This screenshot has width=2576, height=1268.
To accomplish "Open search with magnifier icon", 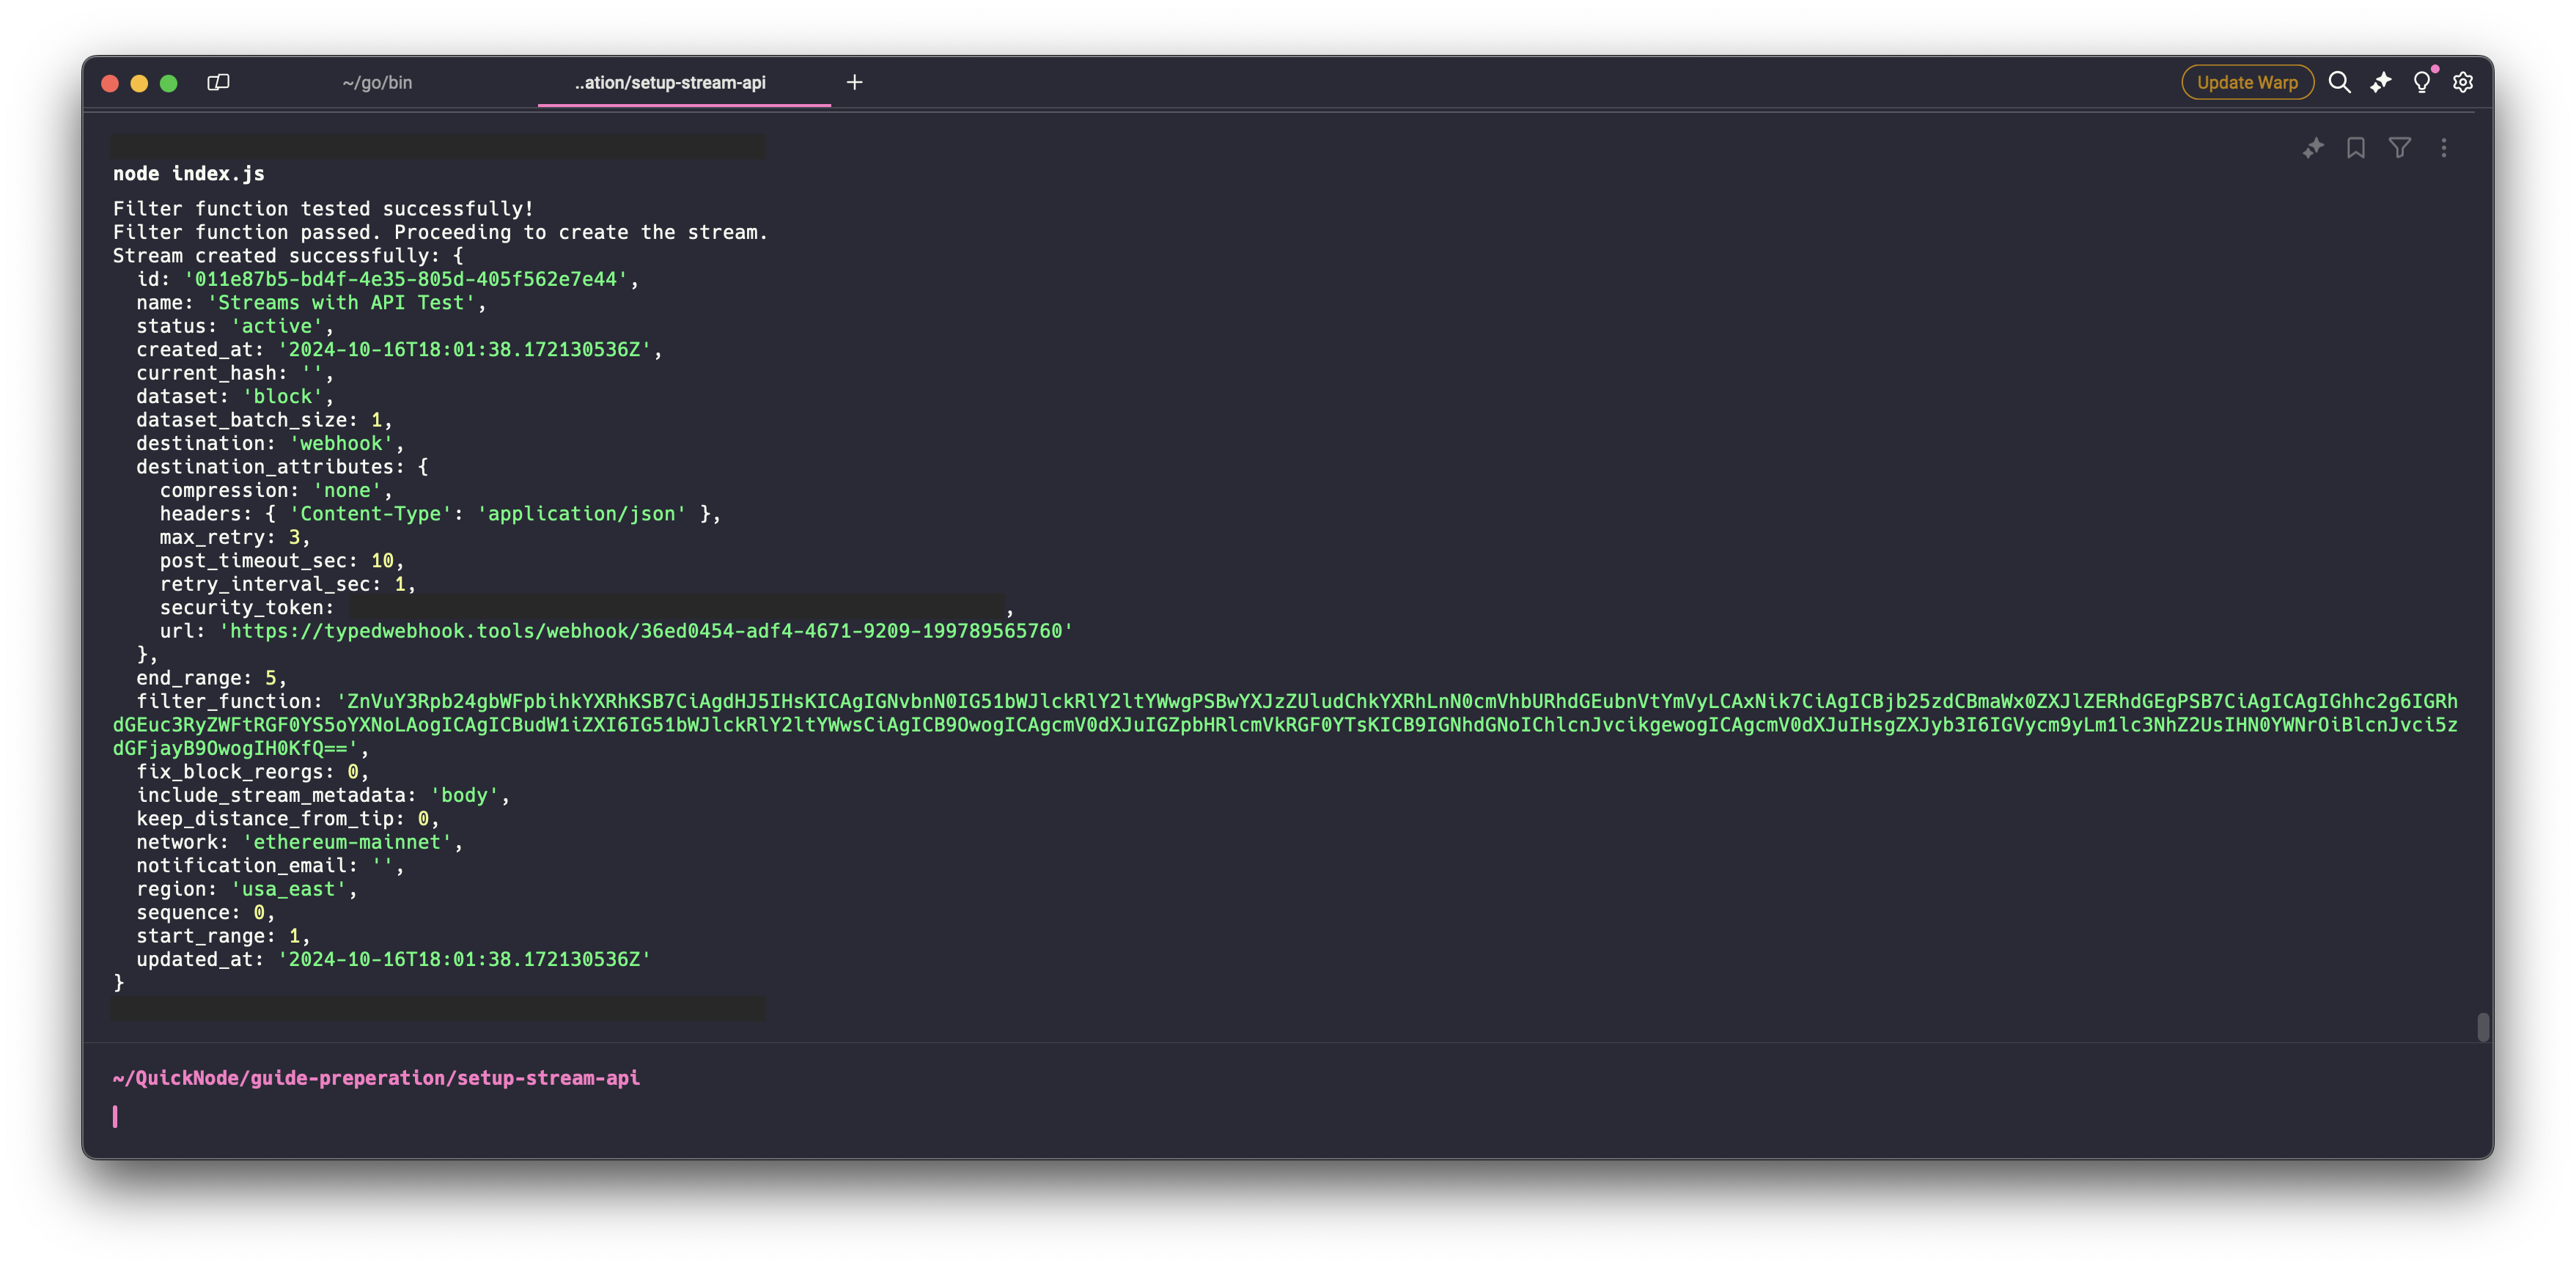I will click(x=2339, y=82).
